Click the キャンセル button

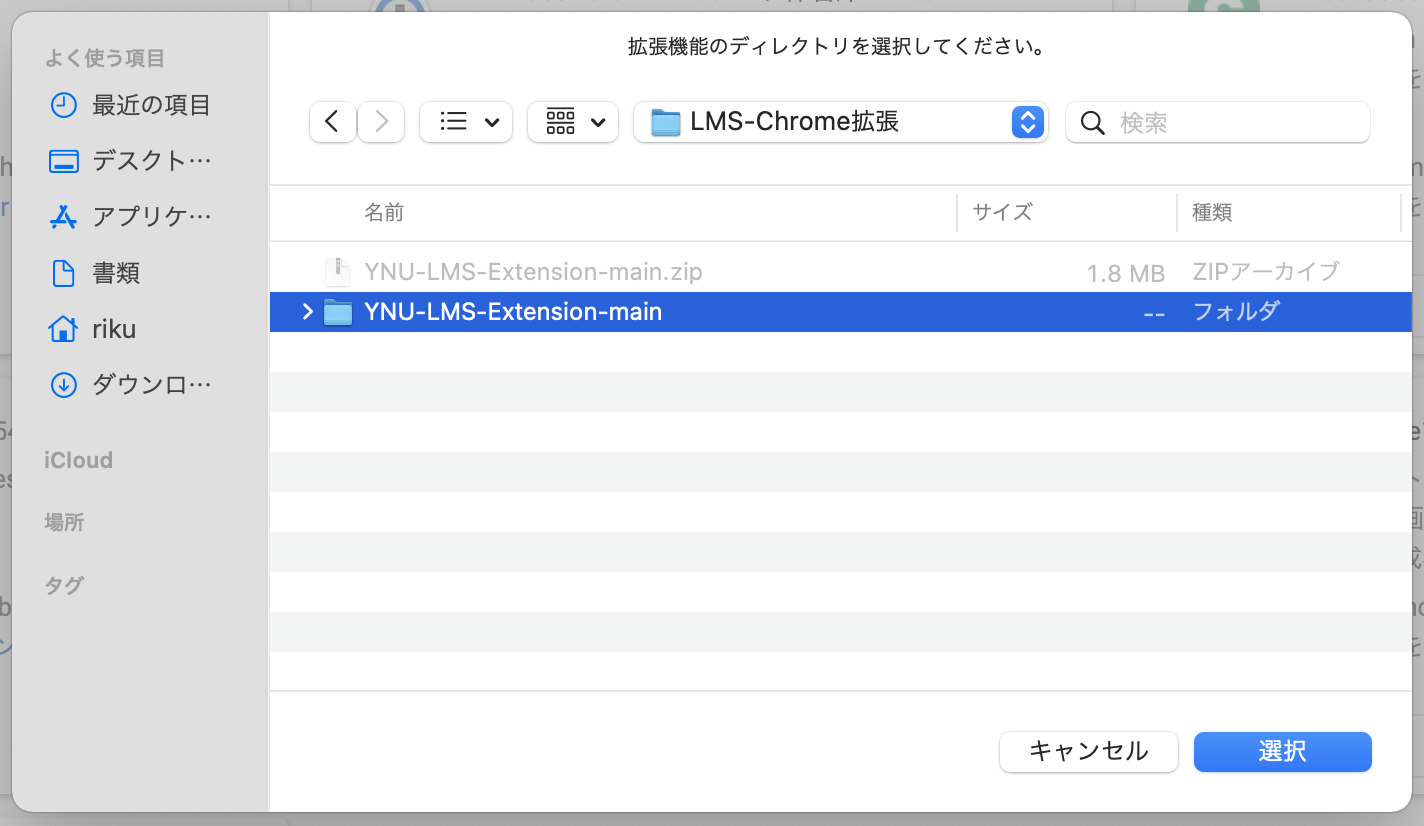point(1089,752)
